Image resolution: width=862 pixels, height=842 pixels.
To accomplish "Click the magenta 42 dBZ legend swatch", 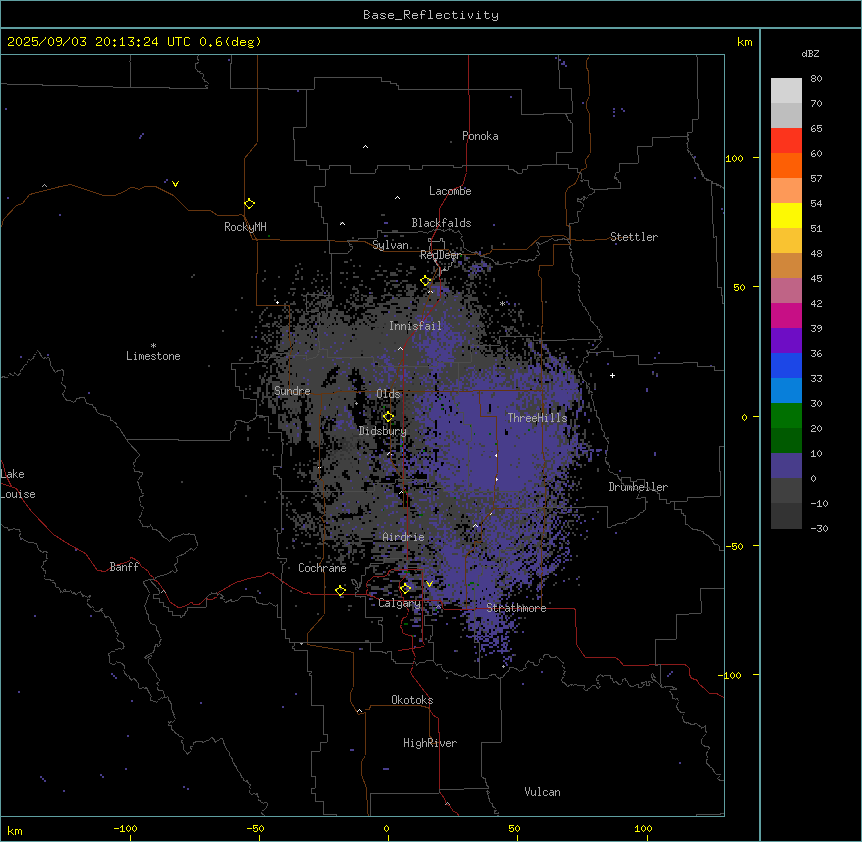I will (786, 315).
